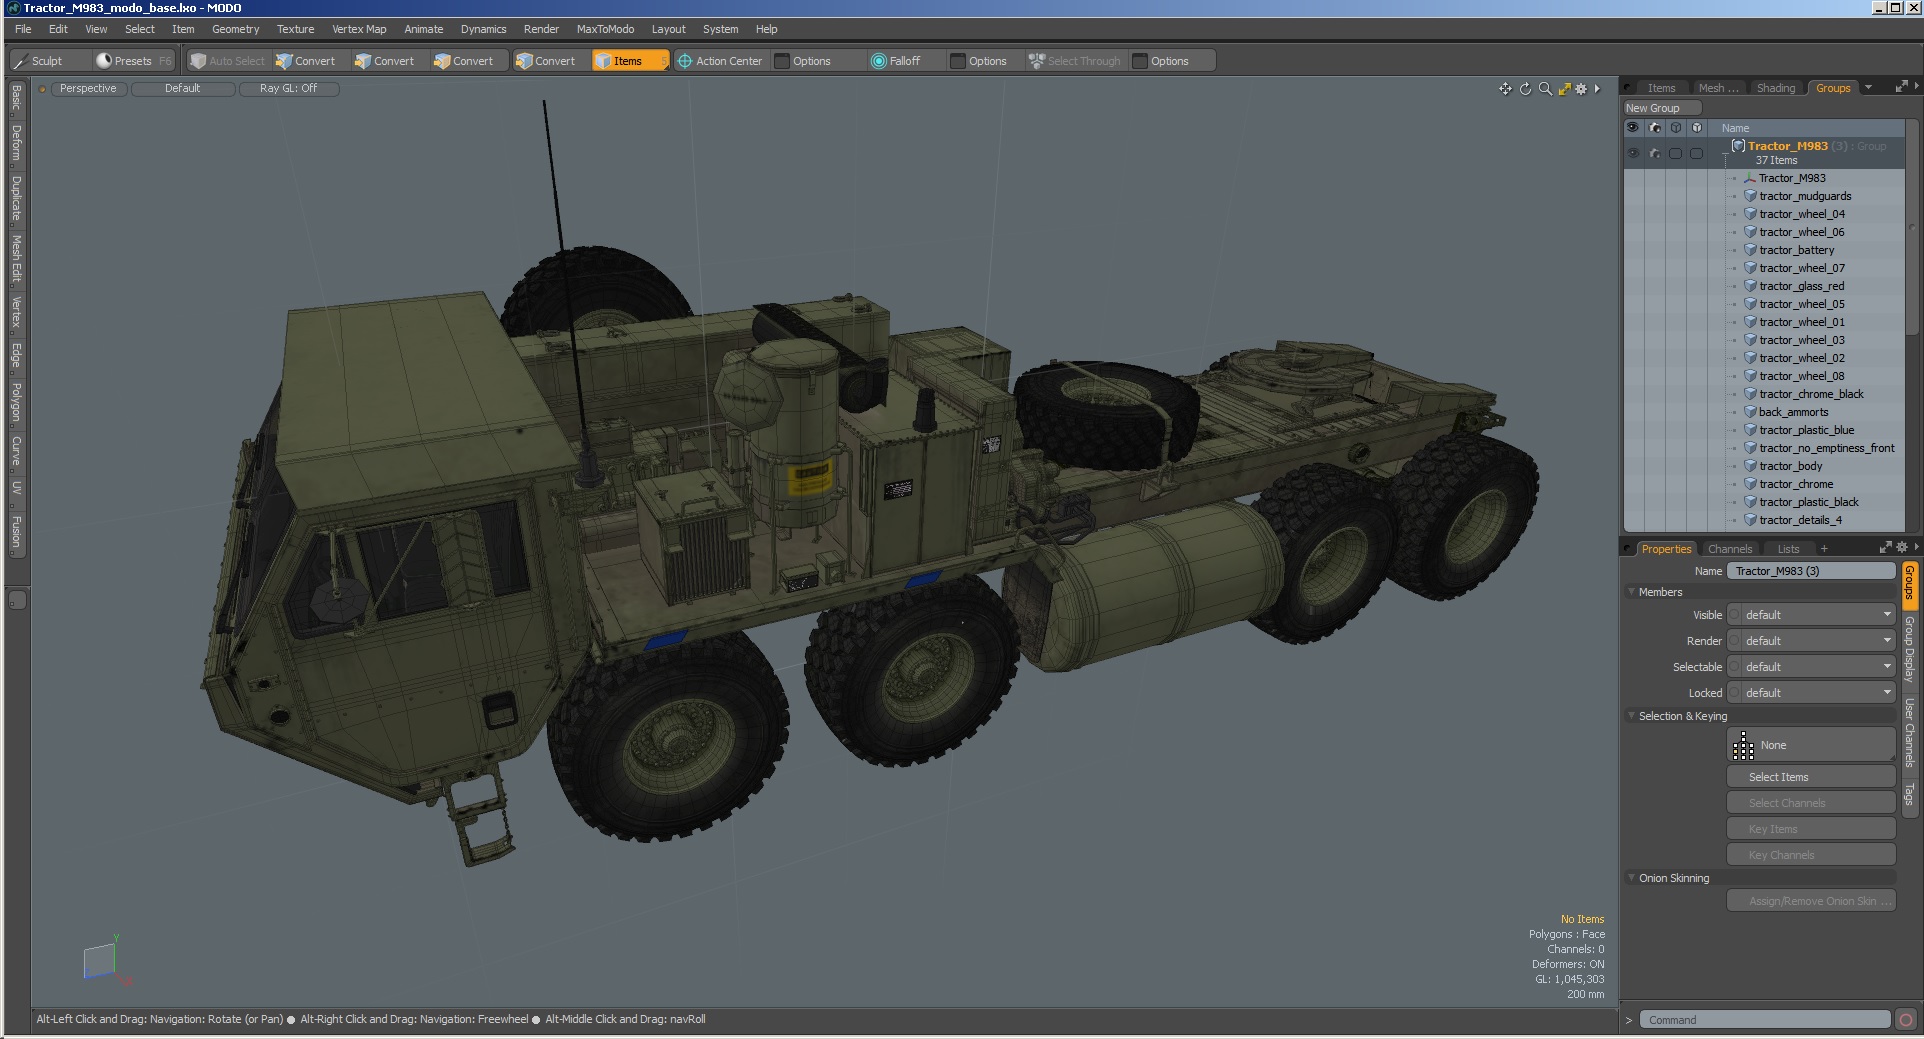Toggle second checkbox of Tractor_M983 group
Viewport: 1924px width, 1039px height.
(1697, 153)
